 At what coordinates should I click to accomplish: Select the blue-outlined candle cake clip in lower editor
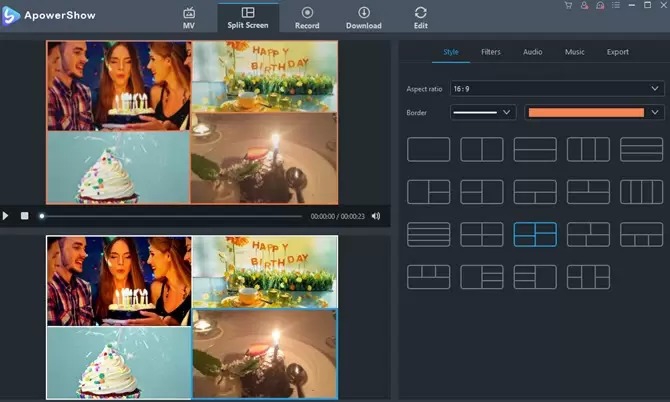coord(264,354)
